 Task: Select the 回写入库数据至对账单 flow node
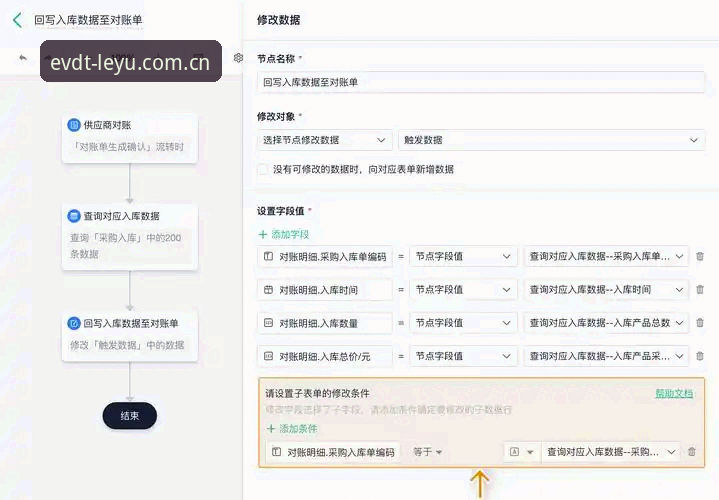tap(130, 336)
